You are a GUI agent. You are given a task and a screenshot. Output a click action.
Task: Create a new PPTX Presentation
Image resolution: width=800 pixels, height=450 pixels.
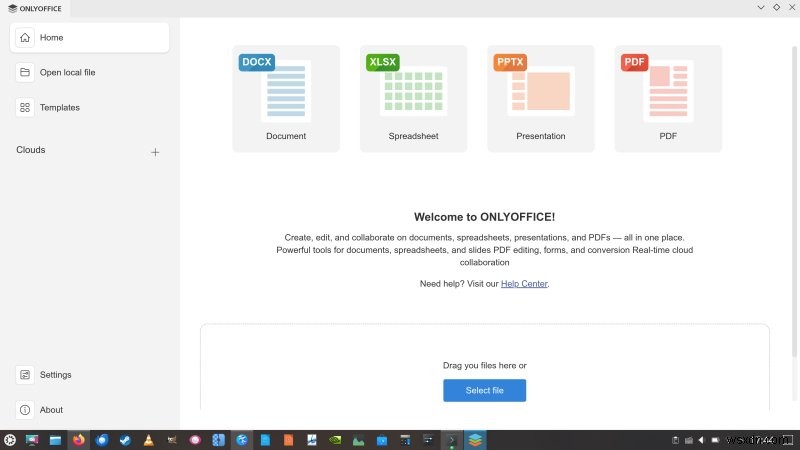point(541,98)
